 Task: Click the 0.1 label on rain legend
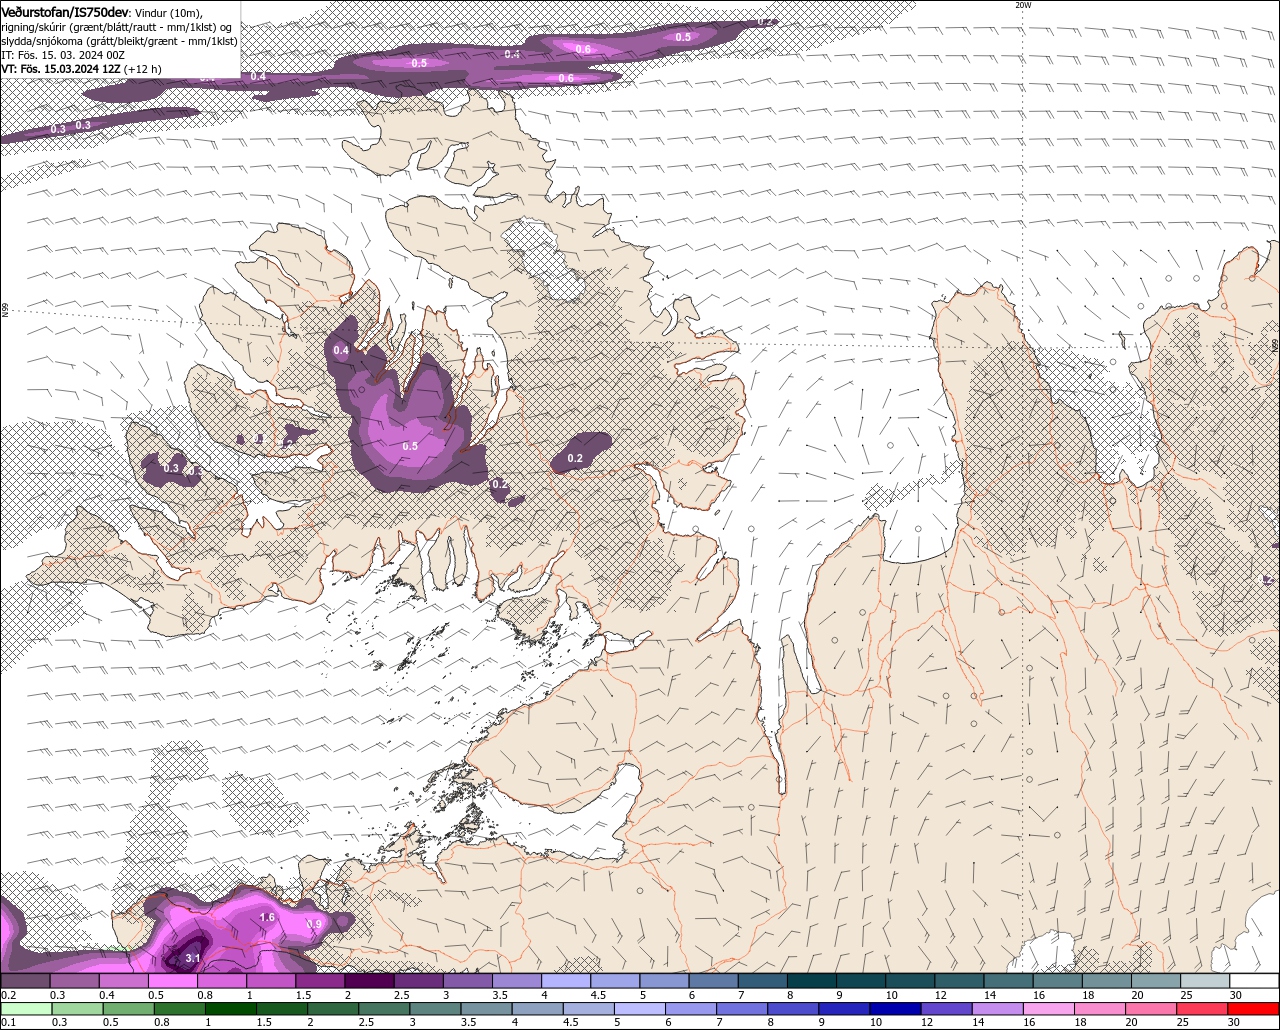click(8, 1022)
